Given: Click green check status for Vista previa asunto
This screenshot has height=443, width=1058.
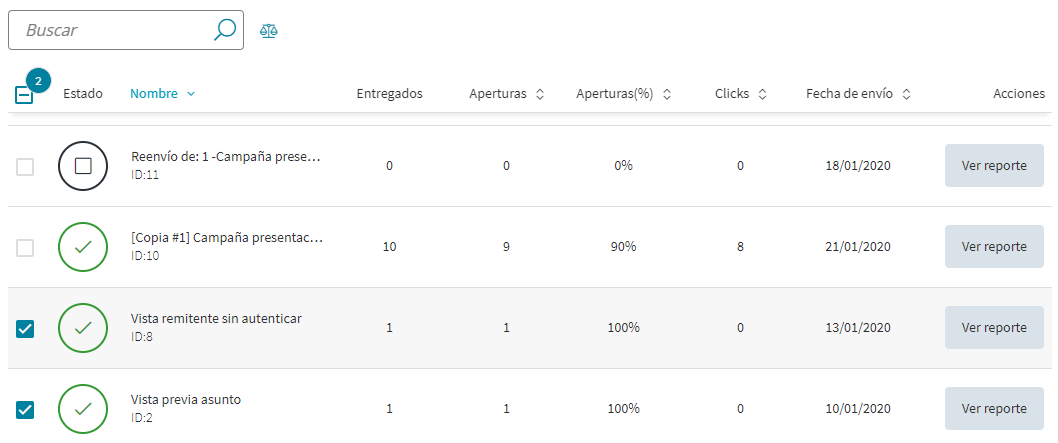Looking at the screenshot, I should [x=83, y=409].
